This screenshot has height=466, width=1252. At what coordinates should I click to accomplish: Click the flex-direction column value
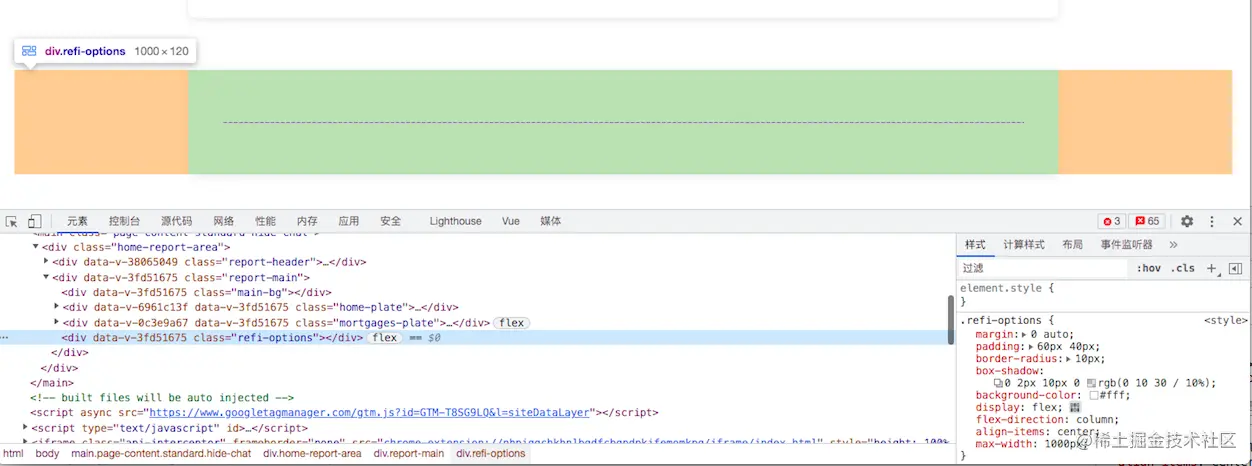point(1095,420)
